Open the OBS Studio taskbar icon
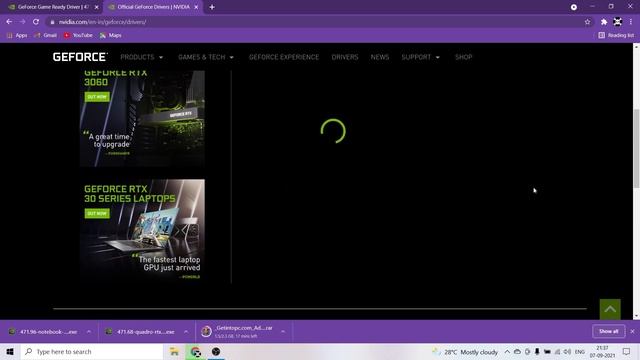This screenshot has width=640, height=360. [x=216, y=351]
